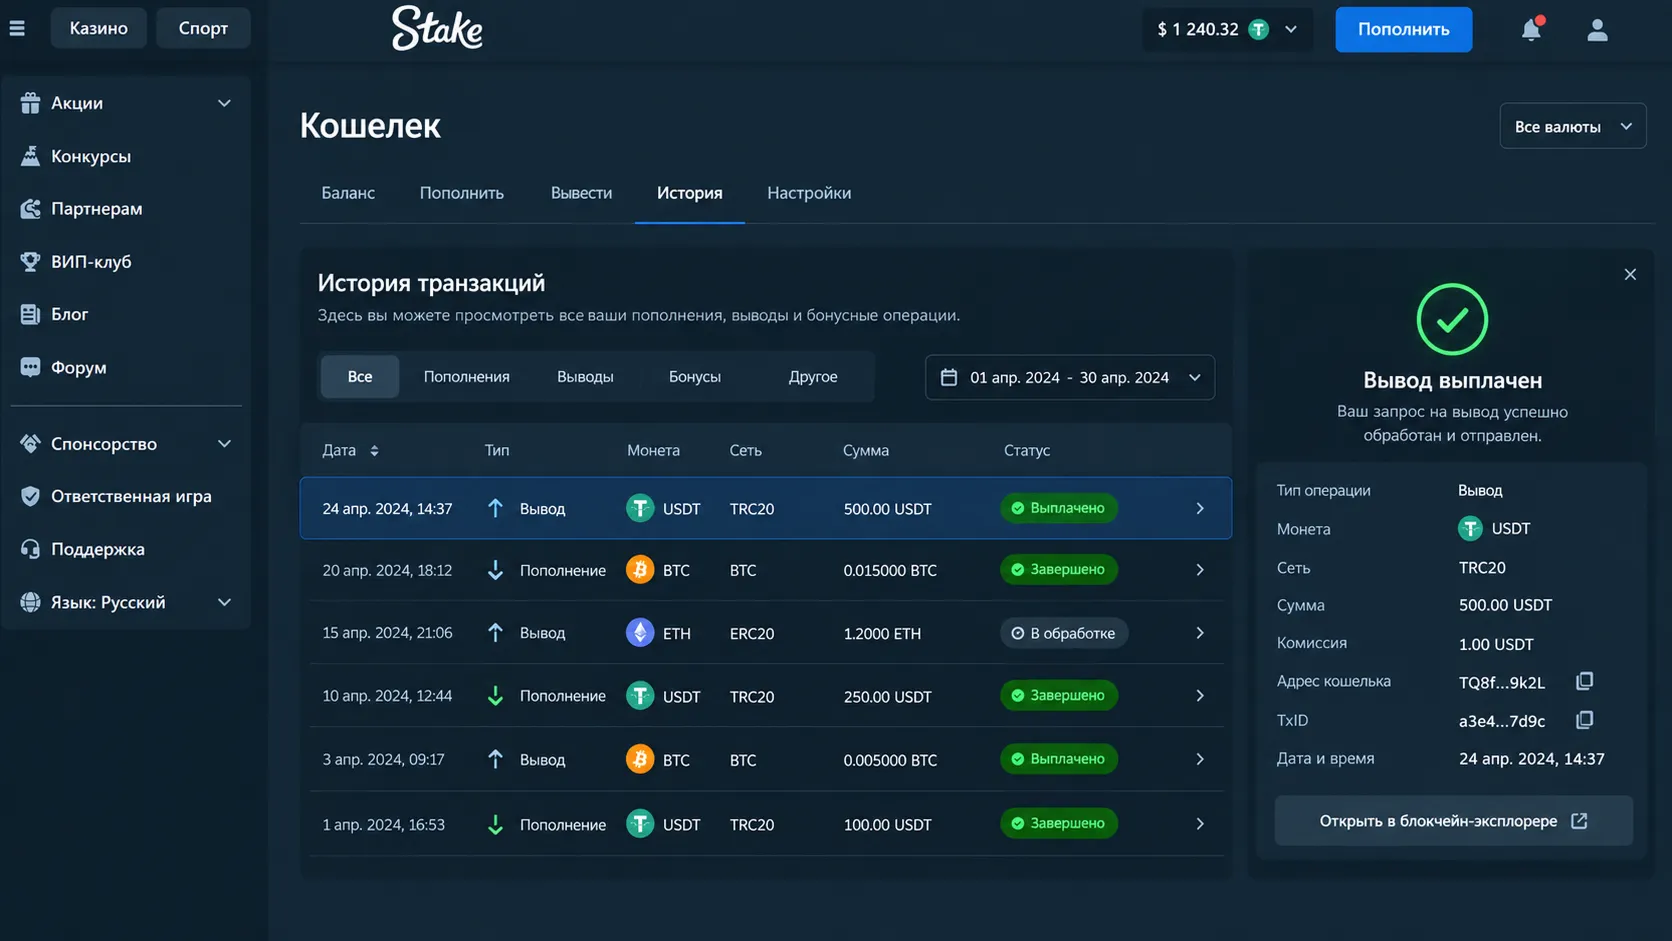This screenshot has width=1672, height=941.
Task: Click the ВИП-клуб trophy icon
Action: (30, 261)
